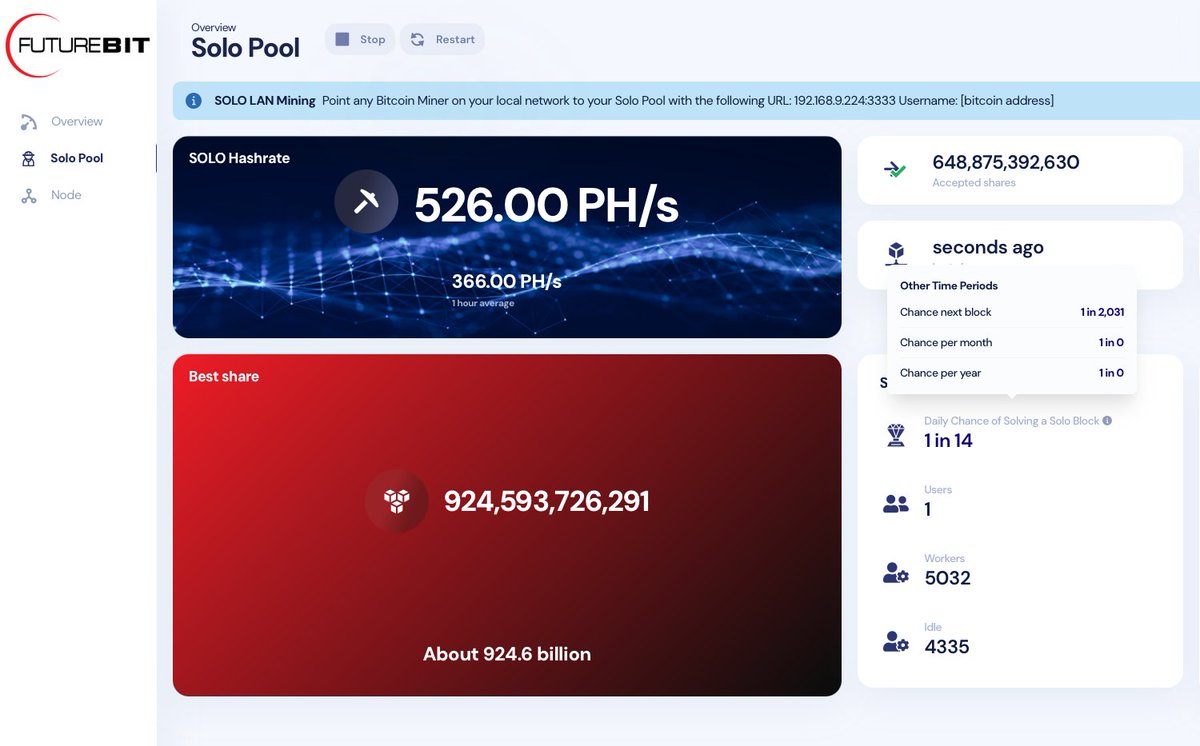This screenshot has width=1200, height=746.
Task: Click Chance per year row in tooltip
Action: 1012,373
